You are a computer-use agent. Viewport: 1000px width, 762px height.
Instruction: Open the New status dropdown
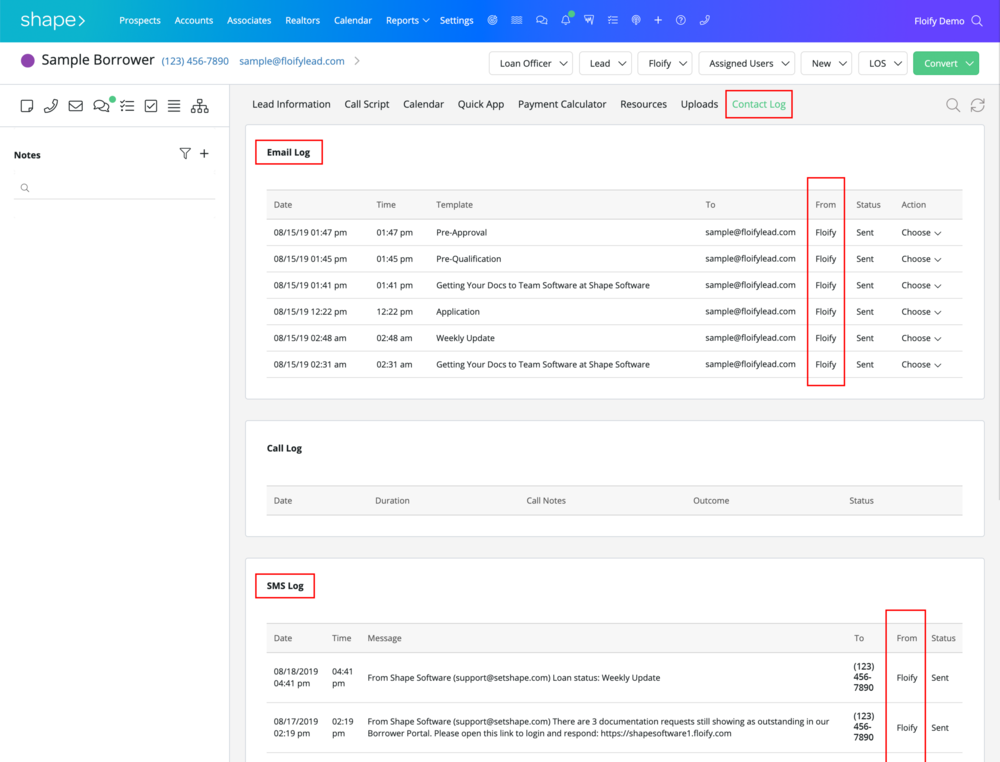point(827,63)
